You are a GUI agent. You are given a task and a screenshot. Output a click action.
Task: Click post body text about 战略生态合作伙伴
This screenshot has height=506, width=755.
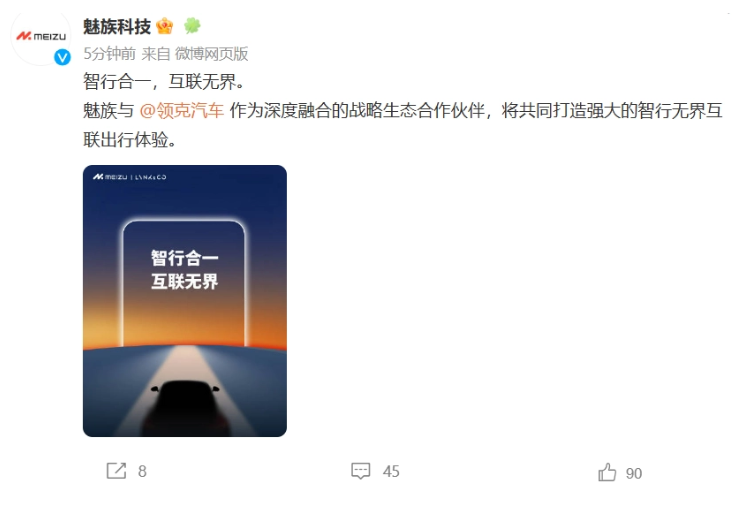coord(403,125)
